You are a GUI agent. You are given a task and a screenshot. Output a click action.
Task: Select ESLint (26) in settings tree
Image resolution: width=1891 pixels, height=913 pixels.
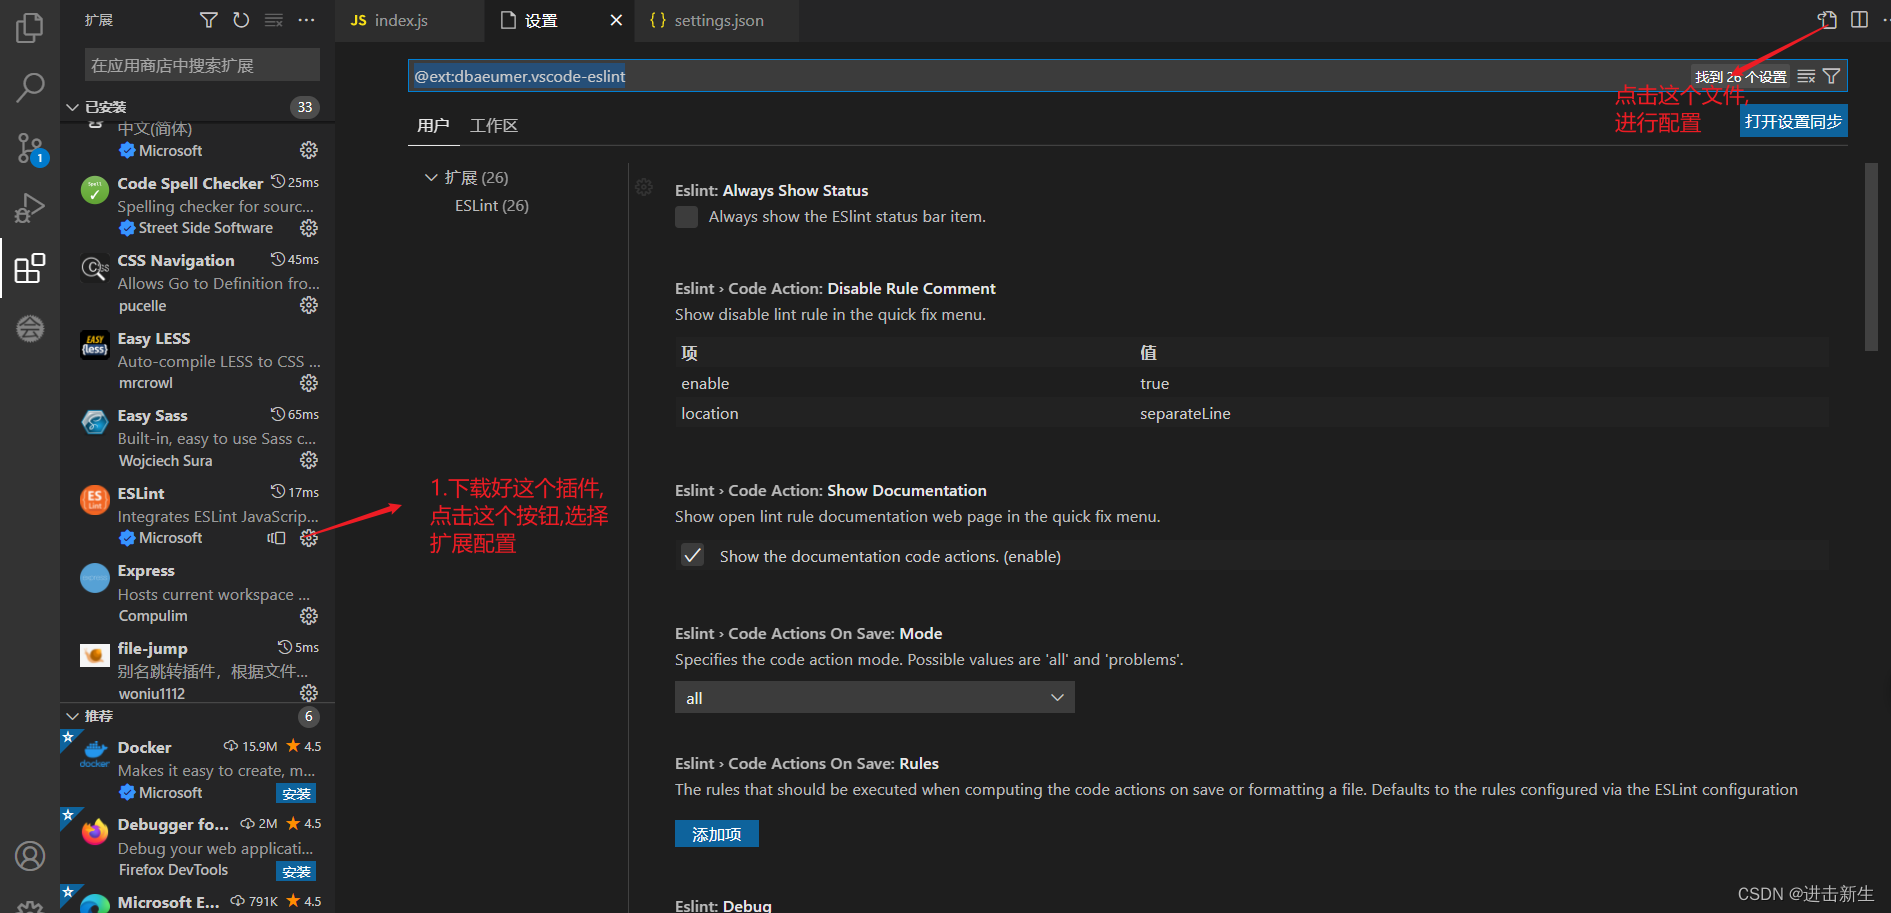pos(492,205)
